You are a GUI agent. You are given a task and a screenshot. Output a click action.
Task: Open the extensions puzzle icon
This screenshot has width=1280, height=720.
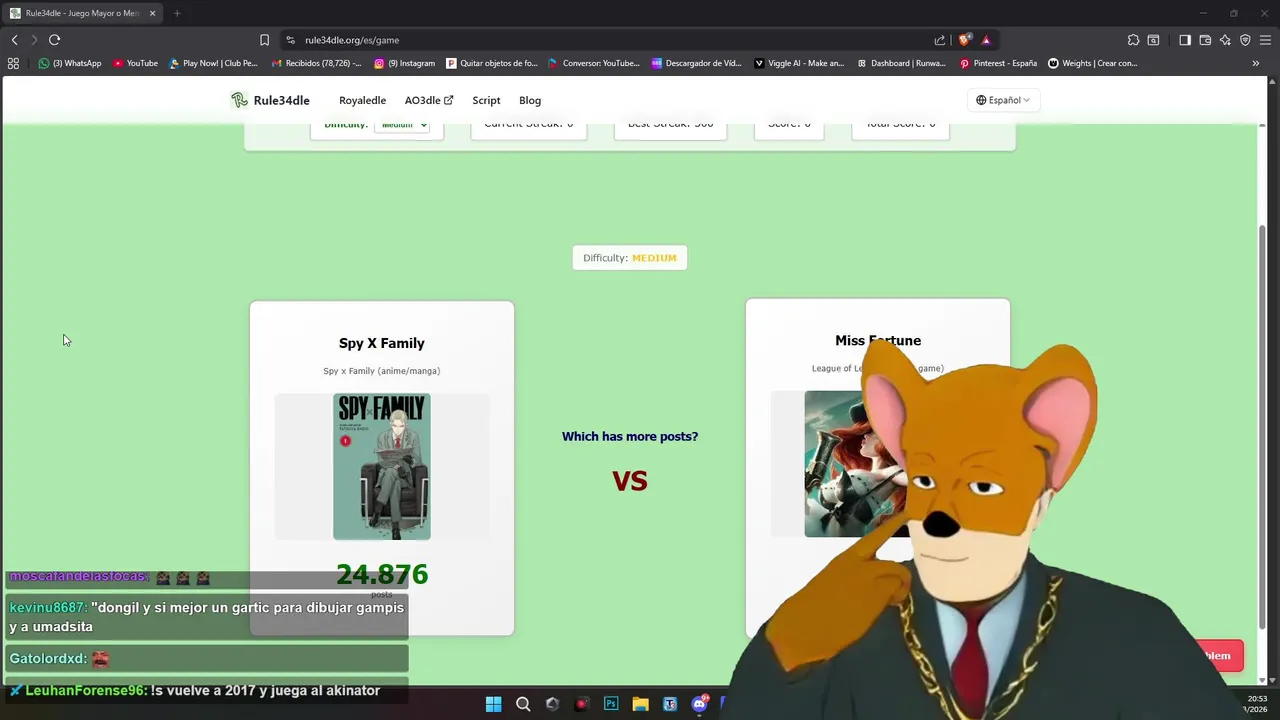click(1133, 40)
